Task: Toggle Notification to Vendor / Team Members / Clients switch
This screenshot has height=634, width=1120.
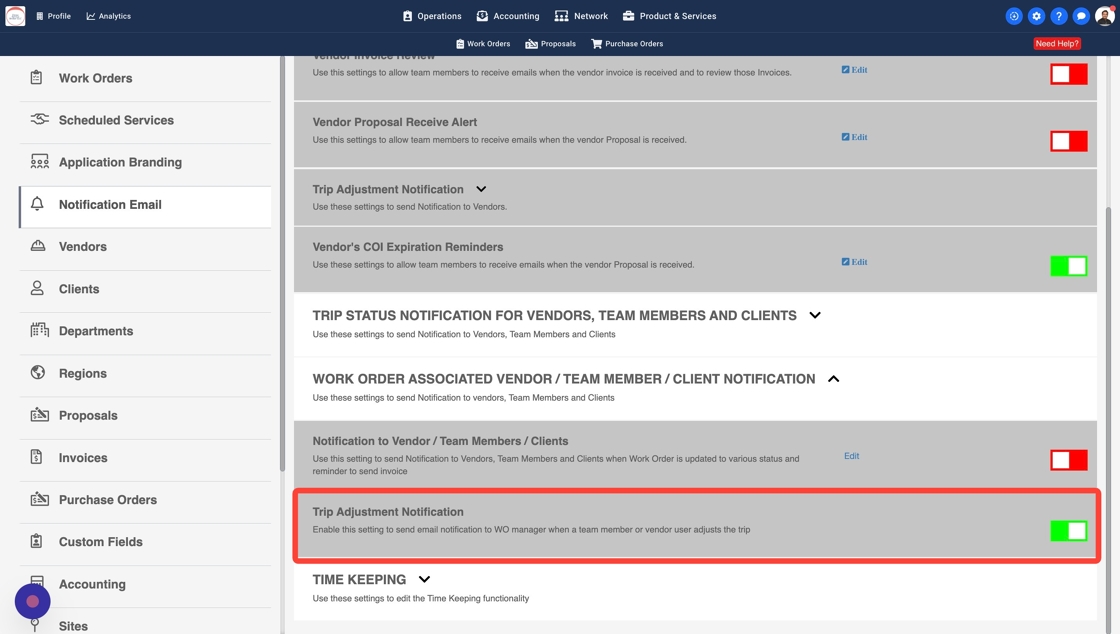Action: (1069, 460)
